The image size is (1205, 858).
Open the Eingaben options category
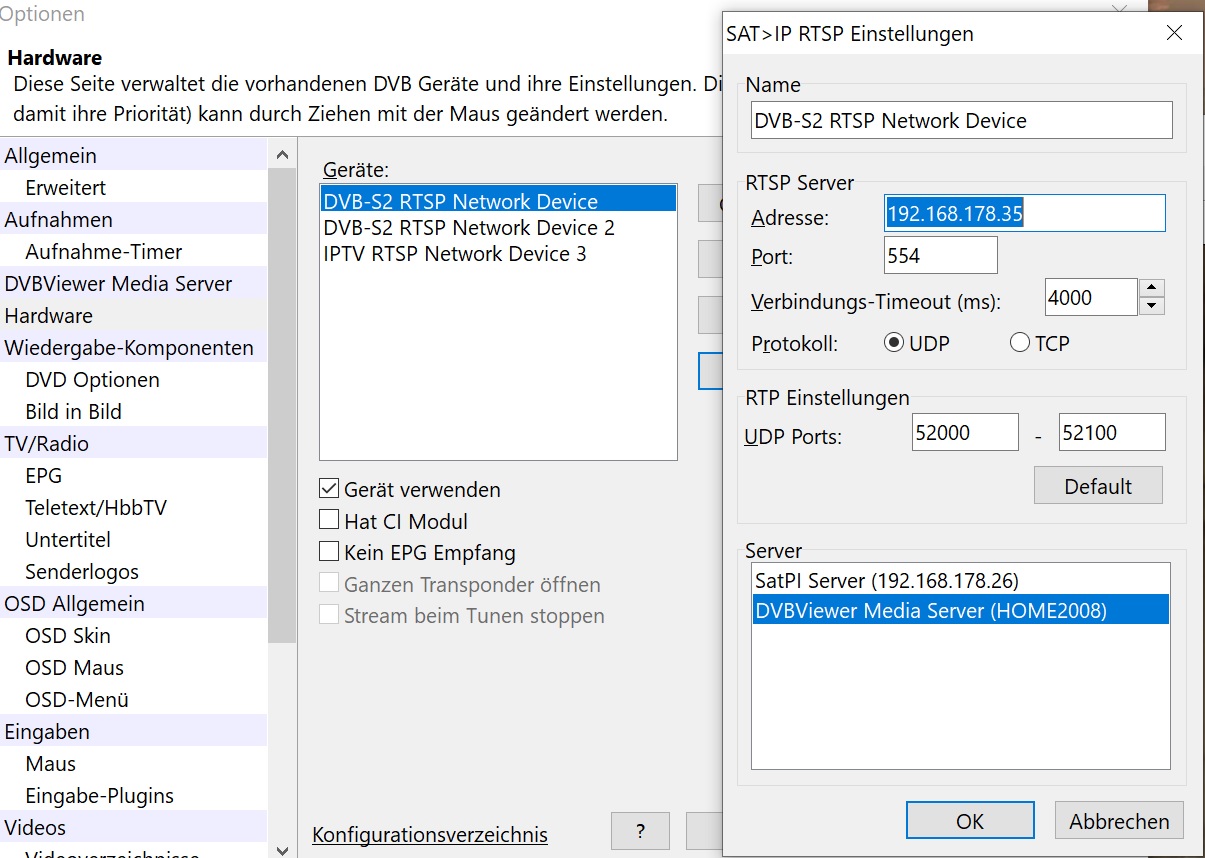pyautogui.click(x=134, y=731)
